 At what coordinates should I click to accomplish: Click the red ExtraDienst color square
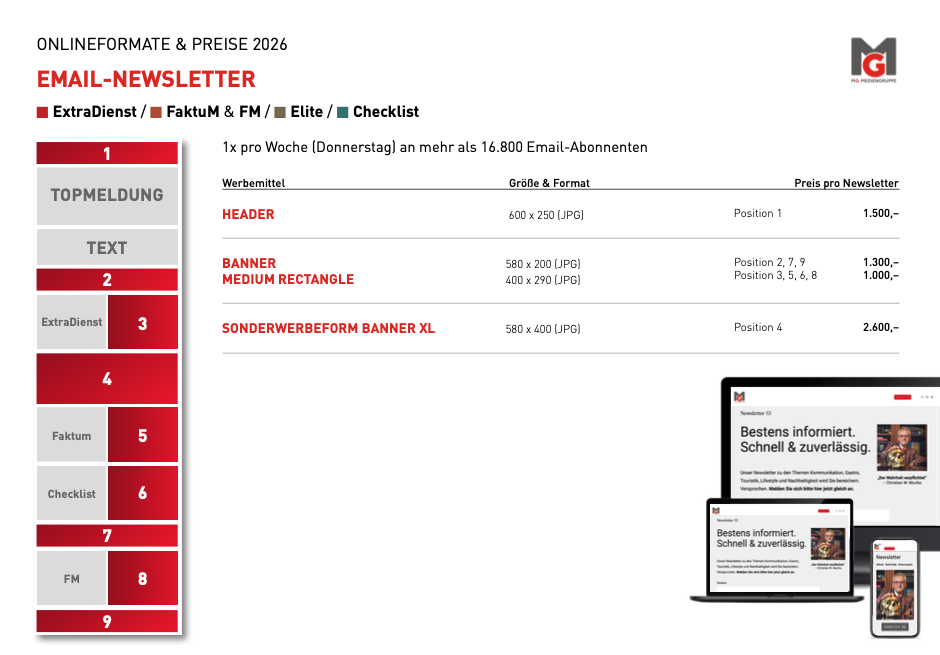(42, 112)
